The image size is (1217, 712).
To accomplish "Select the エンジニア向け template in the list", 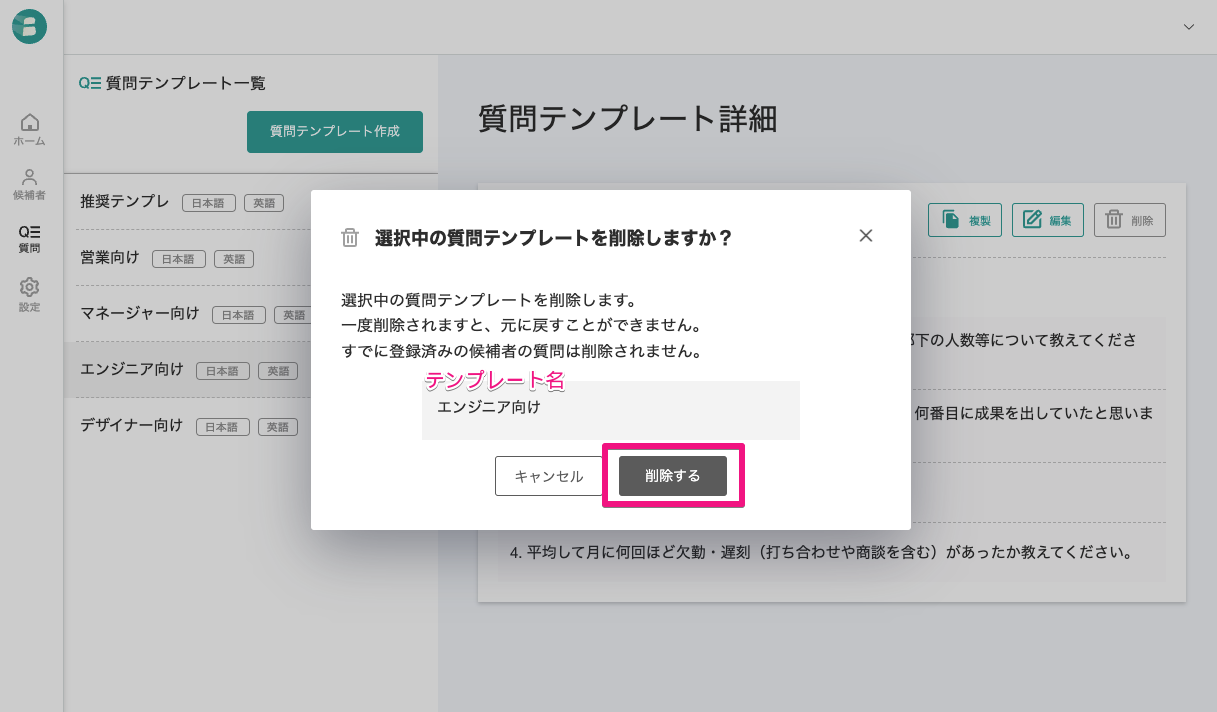I will pos(250,370).
